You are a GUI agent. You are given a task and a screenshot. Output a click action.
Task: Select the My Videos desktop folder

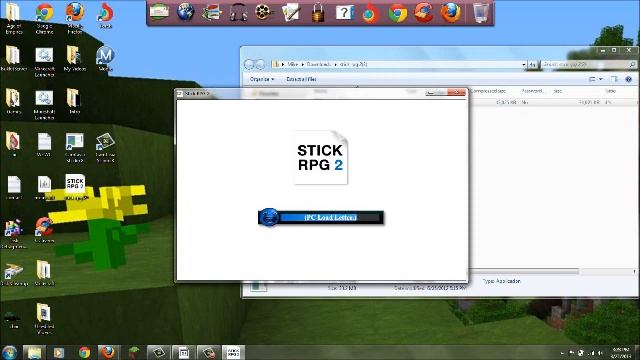(75, 59)
